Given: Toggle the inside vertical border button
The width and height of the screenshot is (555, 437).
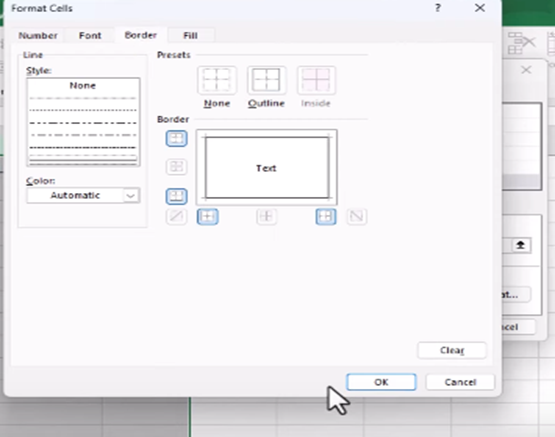Looking at the screenshot, I should (266, 216).
